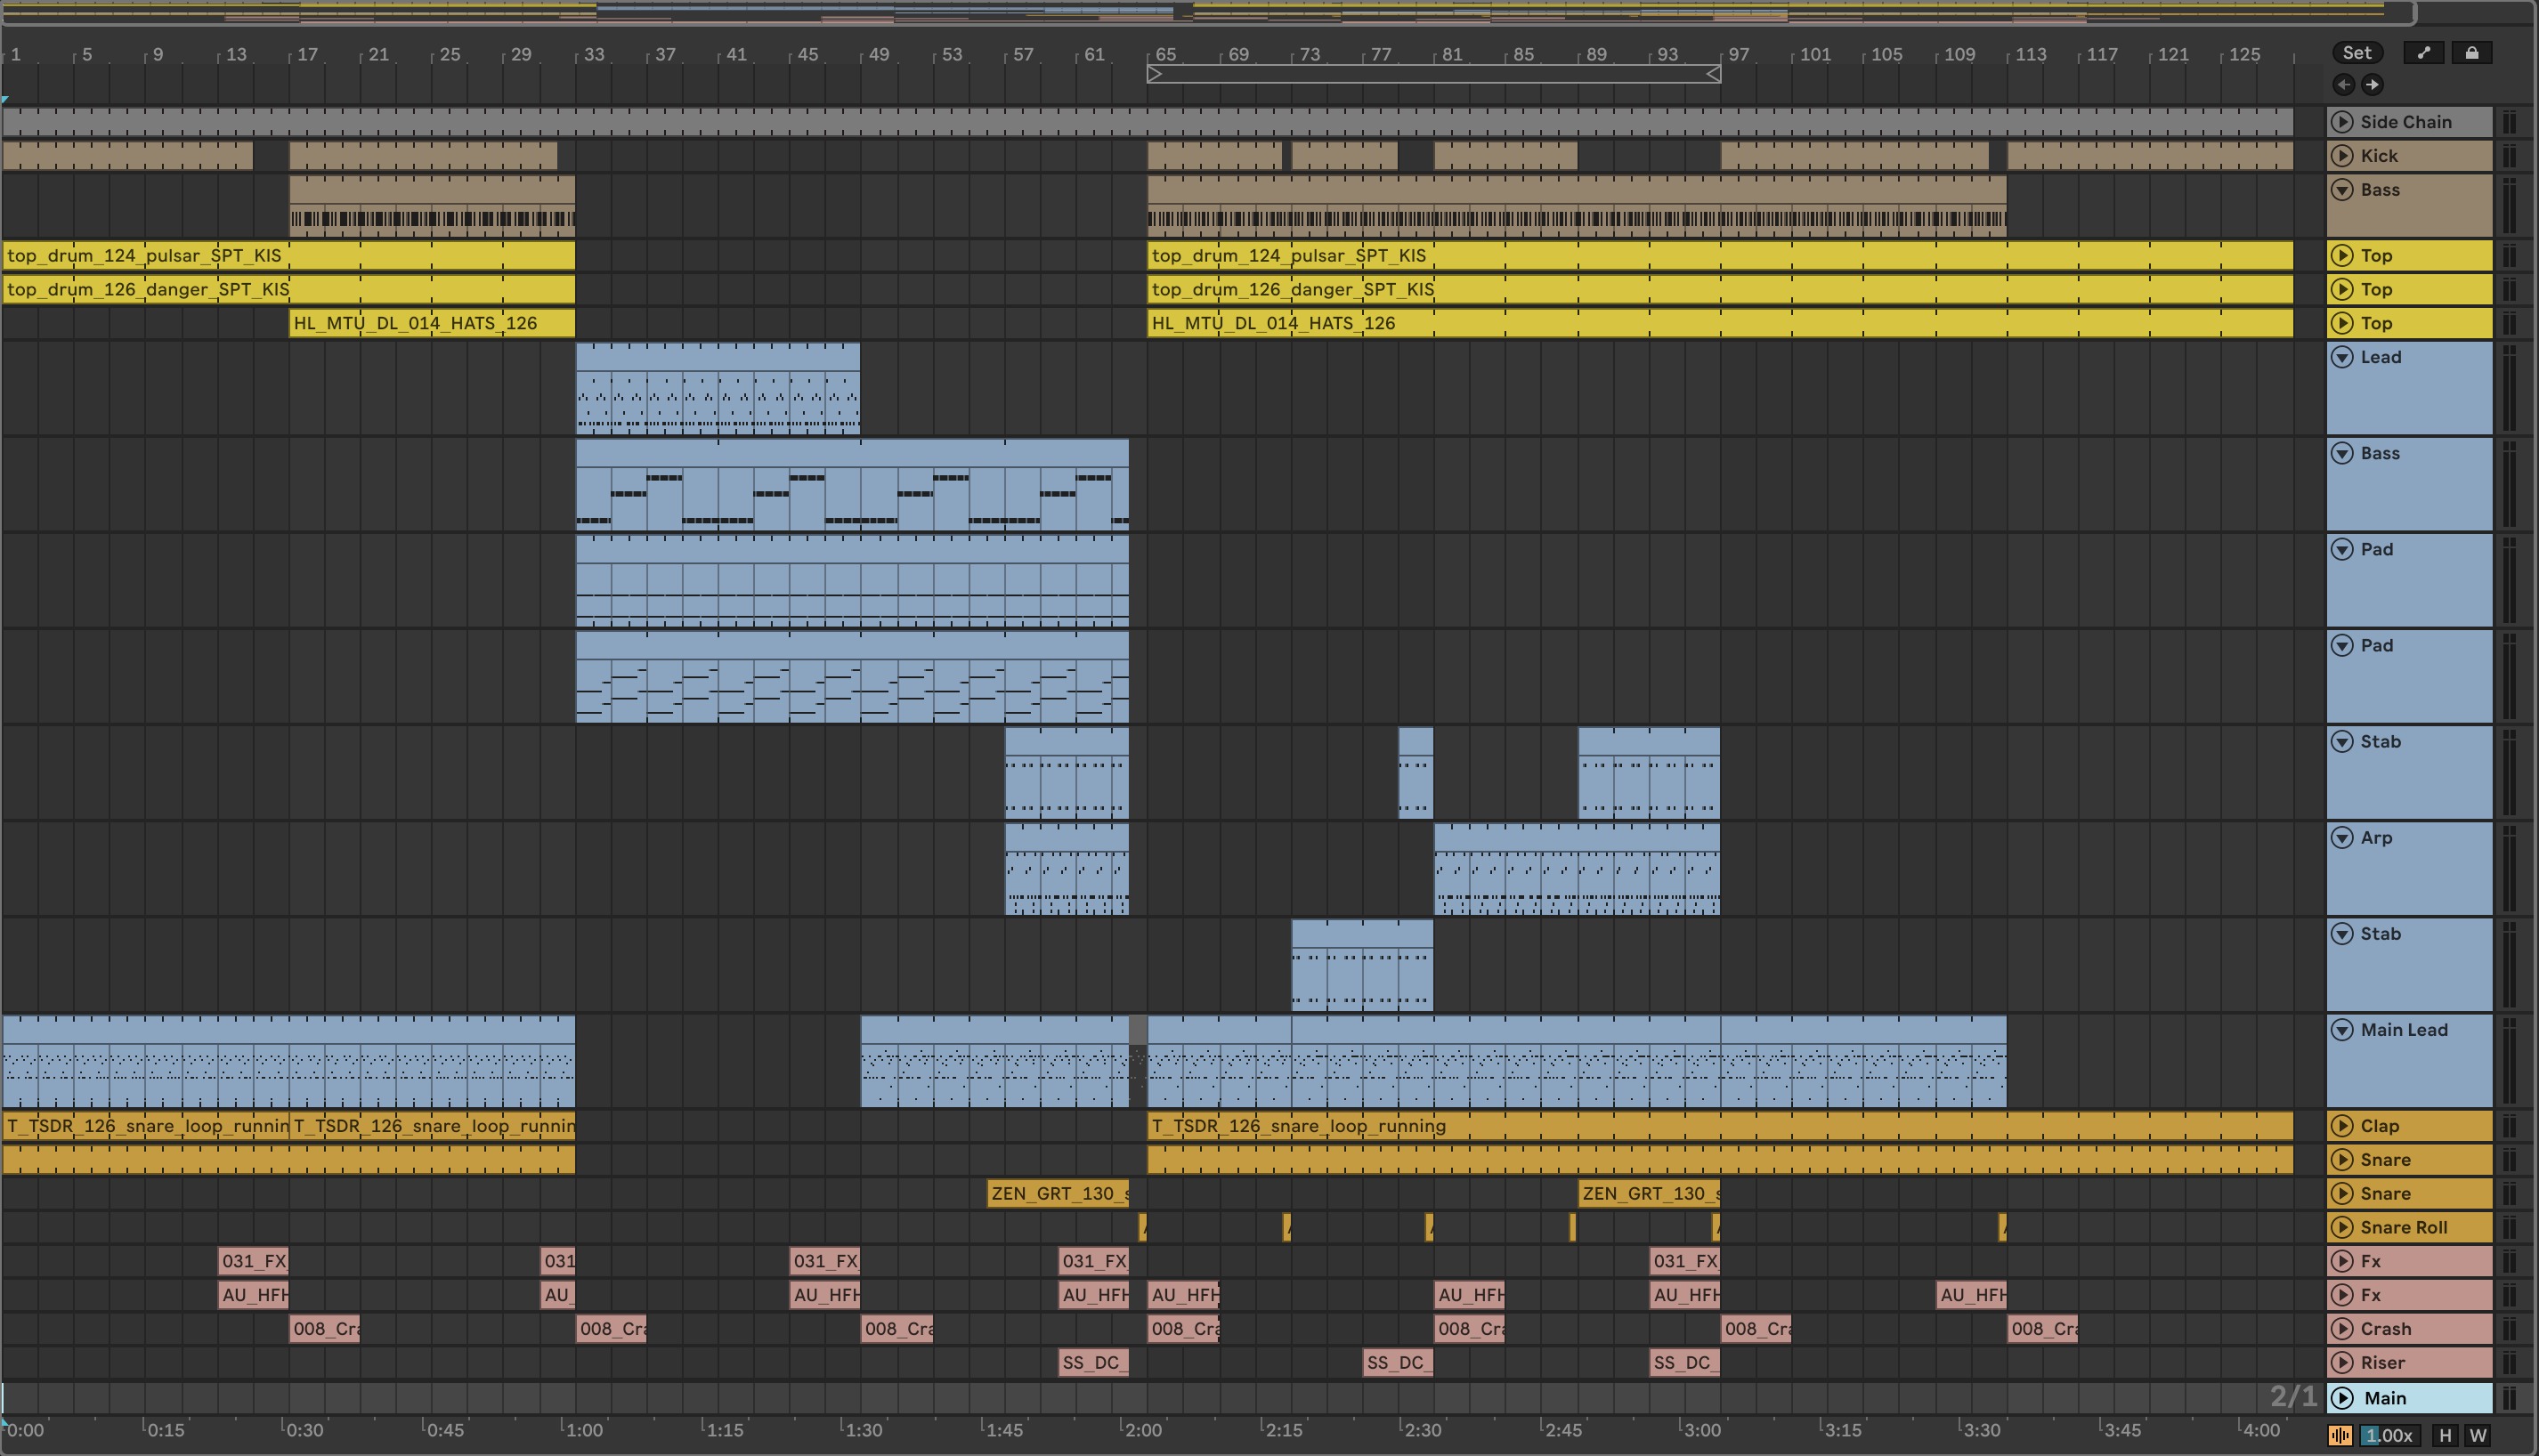Unfold the Side Chain track
This screenshot has height=1456, width=2539.
point(2342,122)
